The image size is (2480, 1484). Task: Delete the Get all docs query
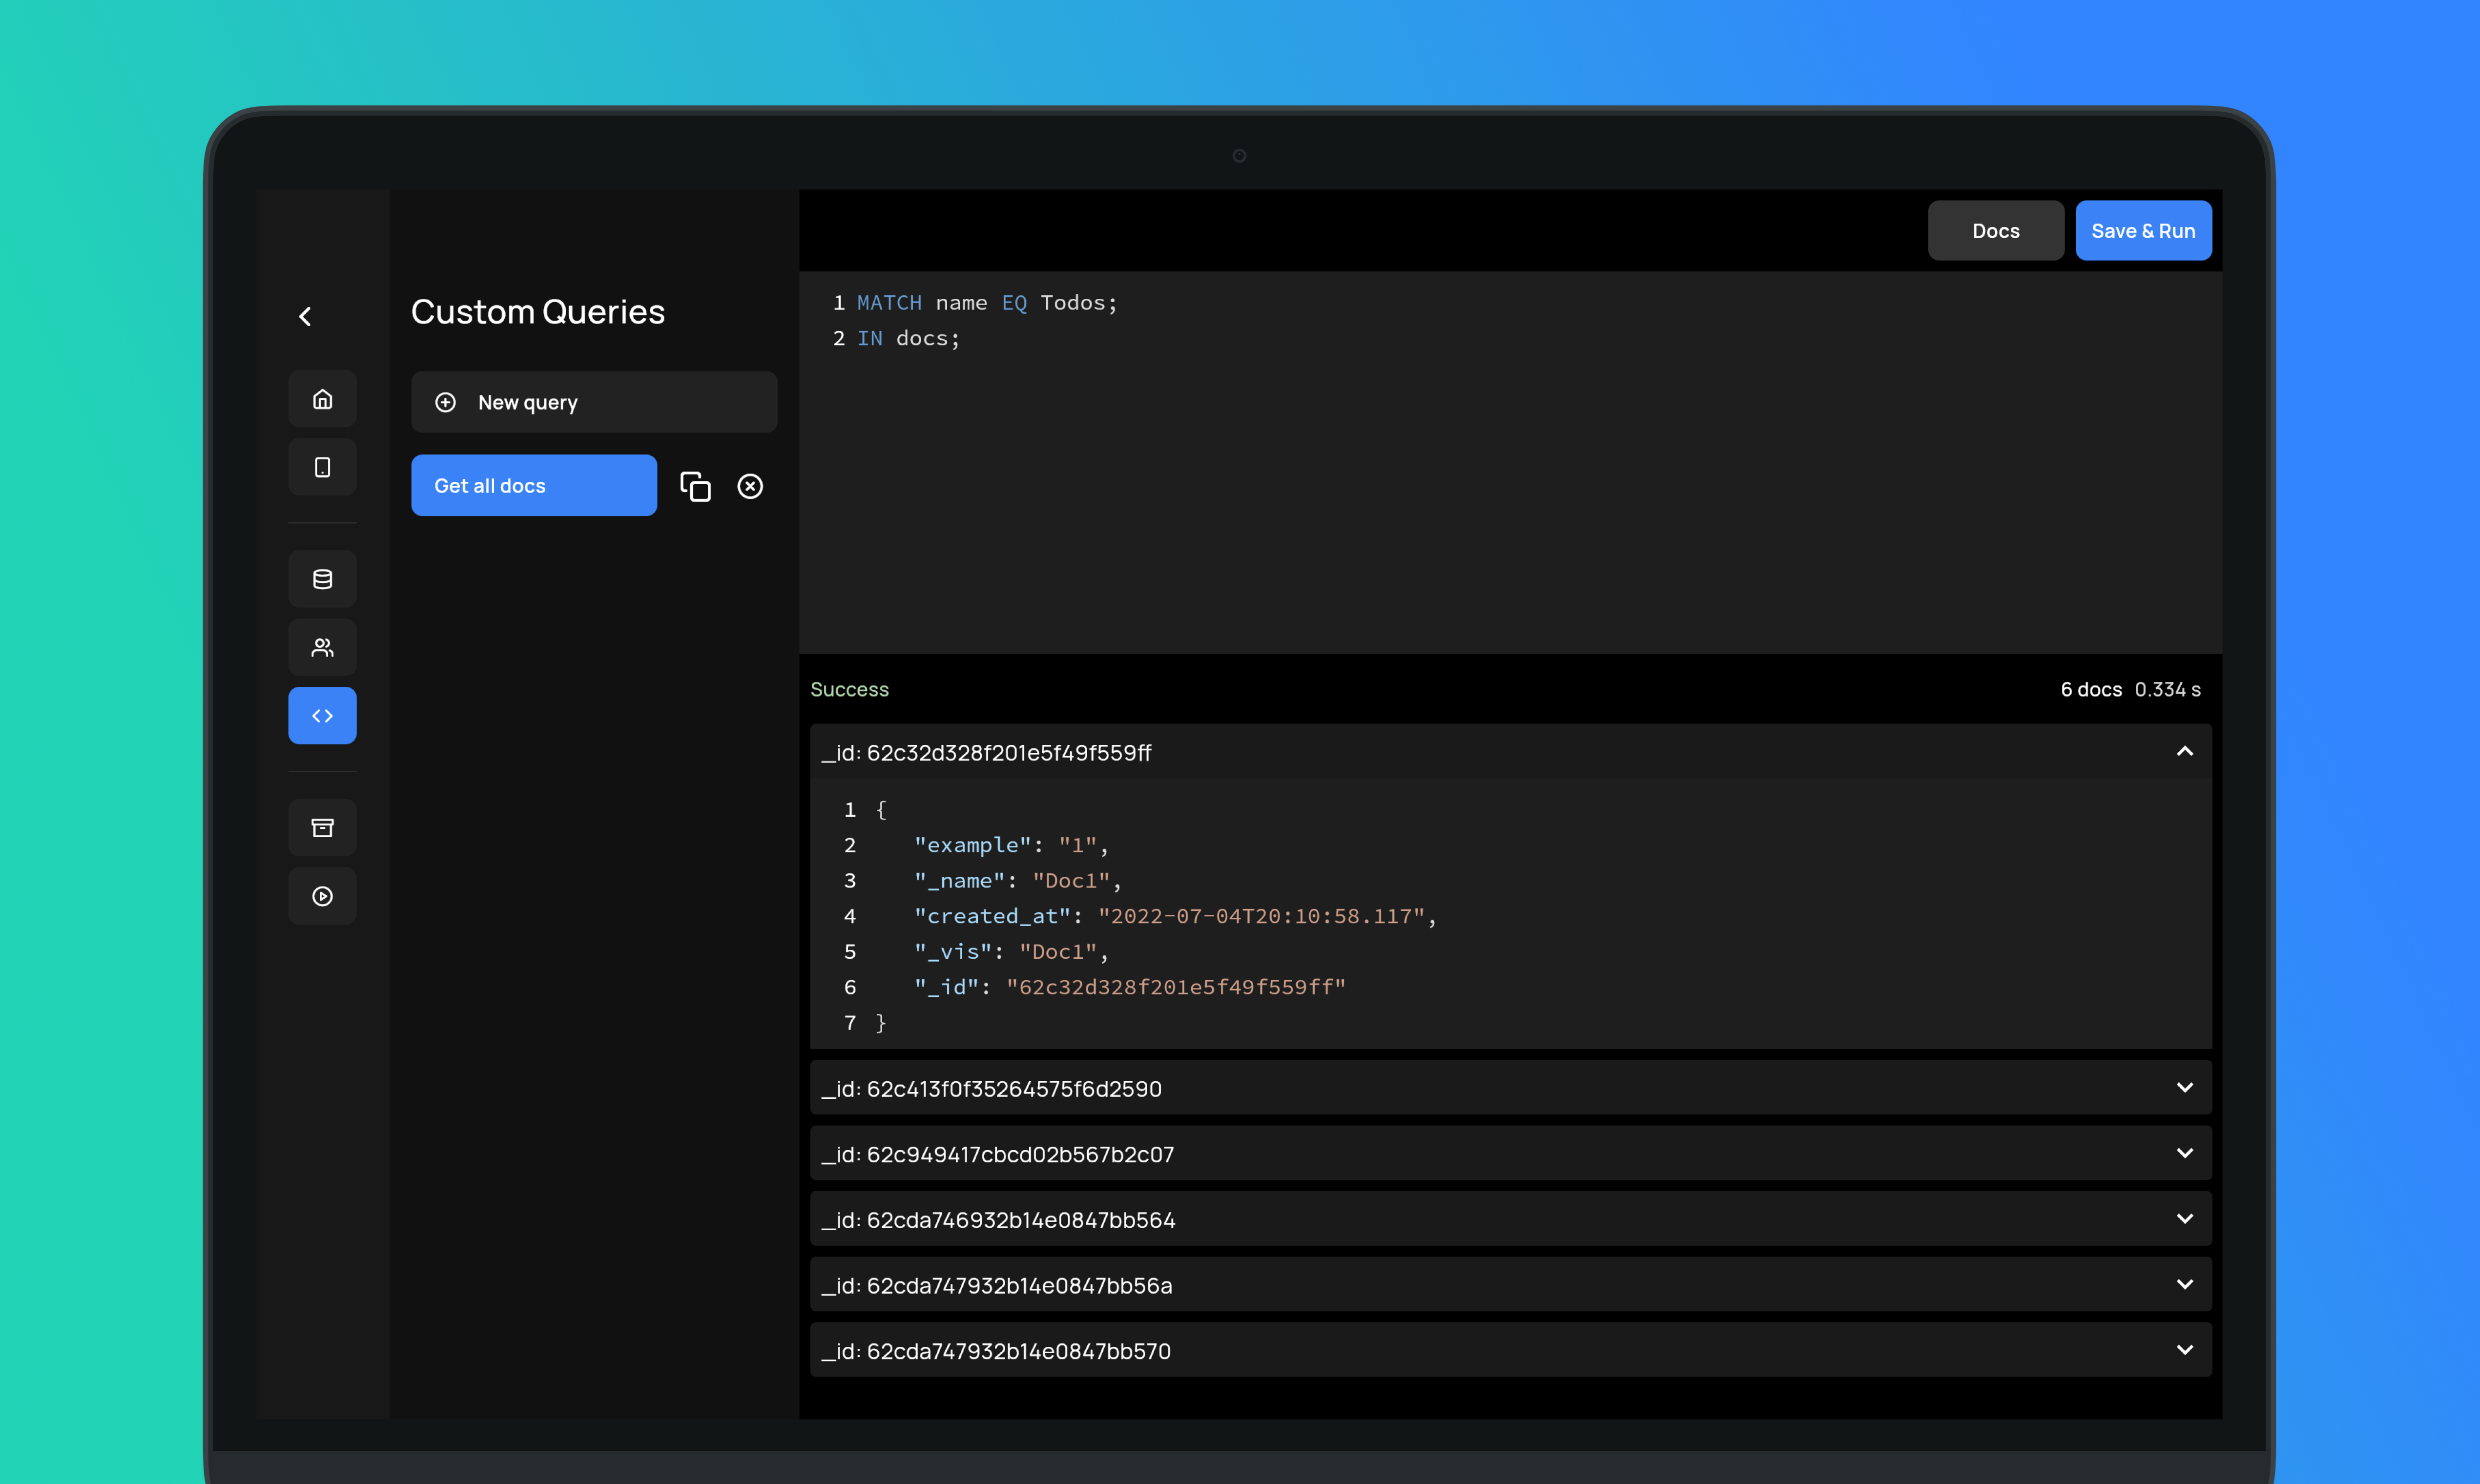pos(750,486)
